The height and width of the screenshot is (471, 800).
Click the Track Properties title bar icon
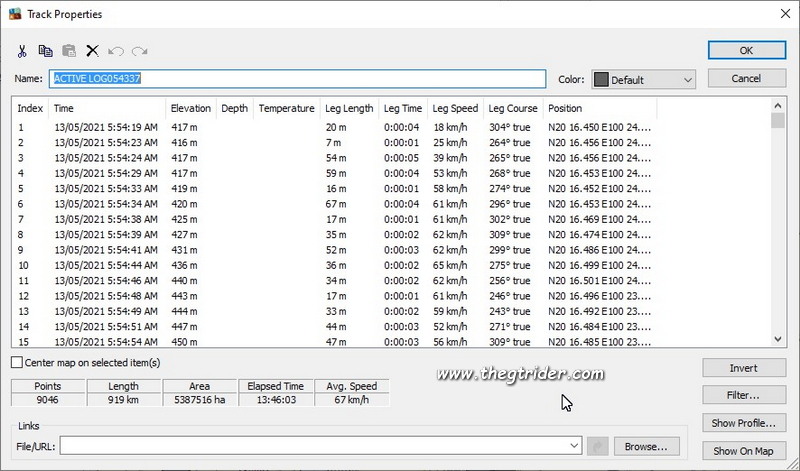pos(12,15)
